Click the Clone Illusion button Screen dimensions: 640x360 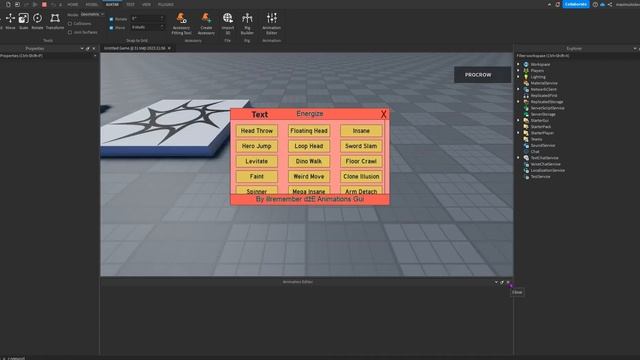[361, 176]
